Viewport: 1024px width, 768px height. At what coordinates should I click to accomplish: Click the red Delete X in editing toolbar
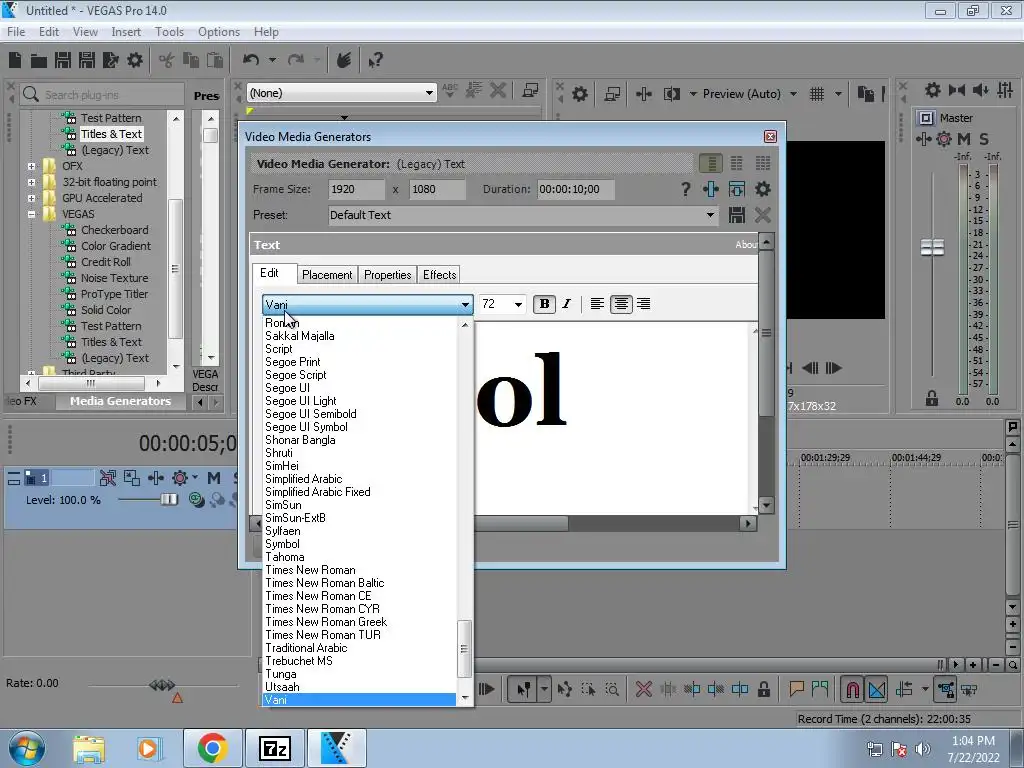click(643, 689)
